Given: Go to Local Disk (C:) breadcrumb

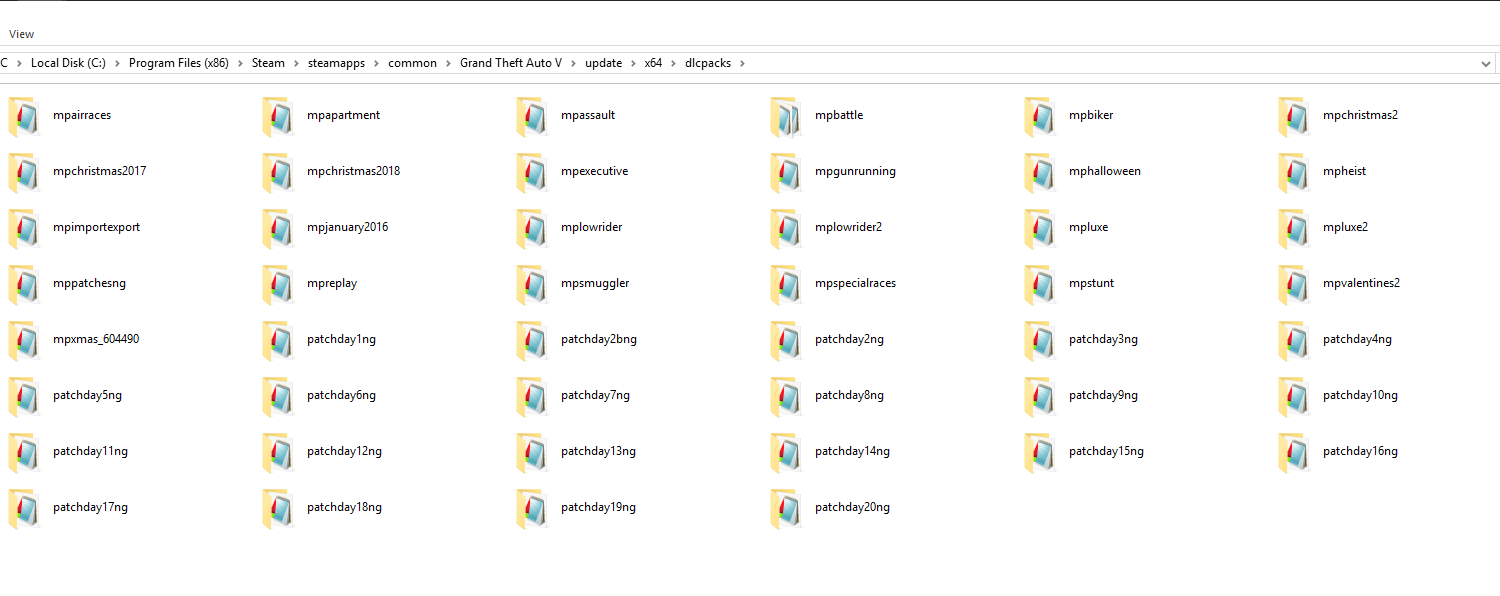Looking at the screenshot, I should coord(68,63).
